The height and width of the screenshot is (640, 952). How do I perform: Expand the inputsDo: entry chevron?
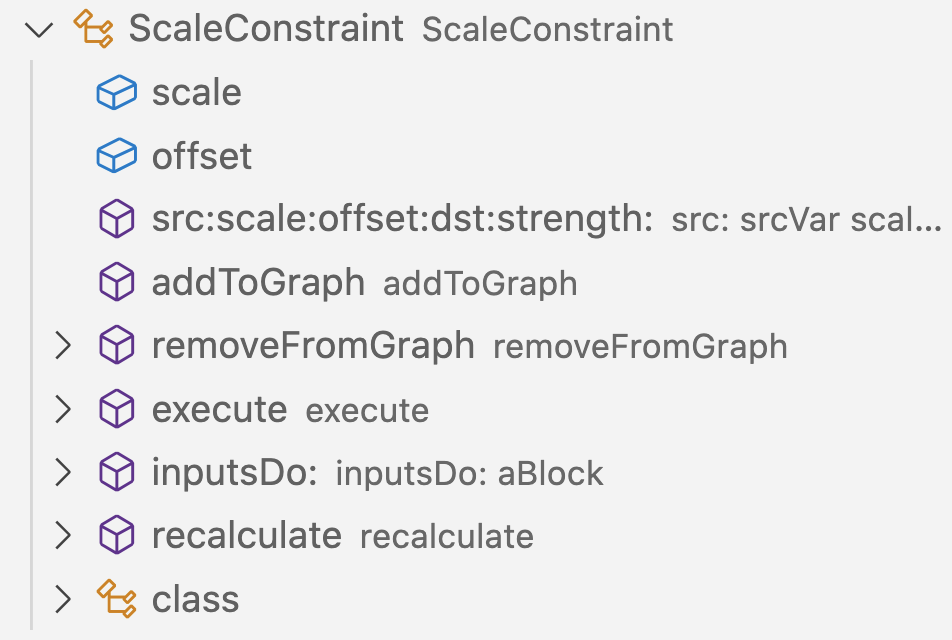(x=63, y=472)
